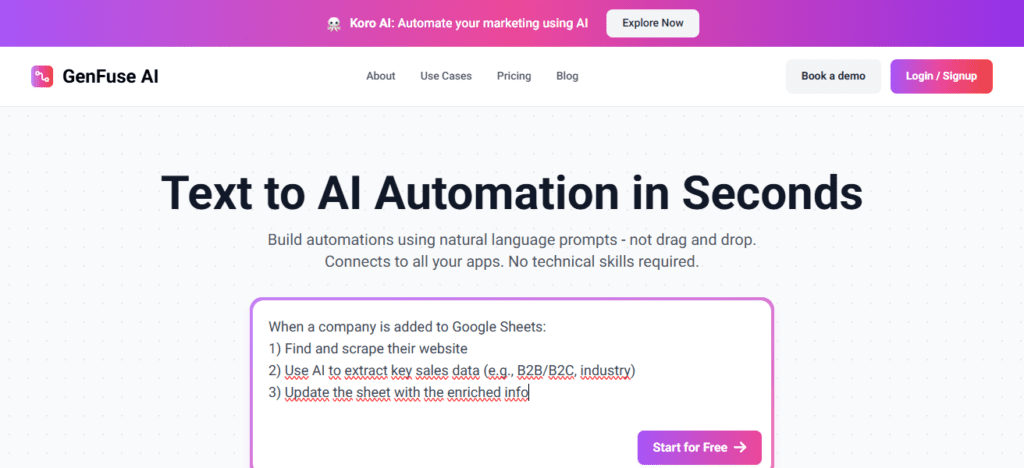Screen dimensions: 1024x468
Task: Open the Pricing menu item
Action: [x=514, y=76]
